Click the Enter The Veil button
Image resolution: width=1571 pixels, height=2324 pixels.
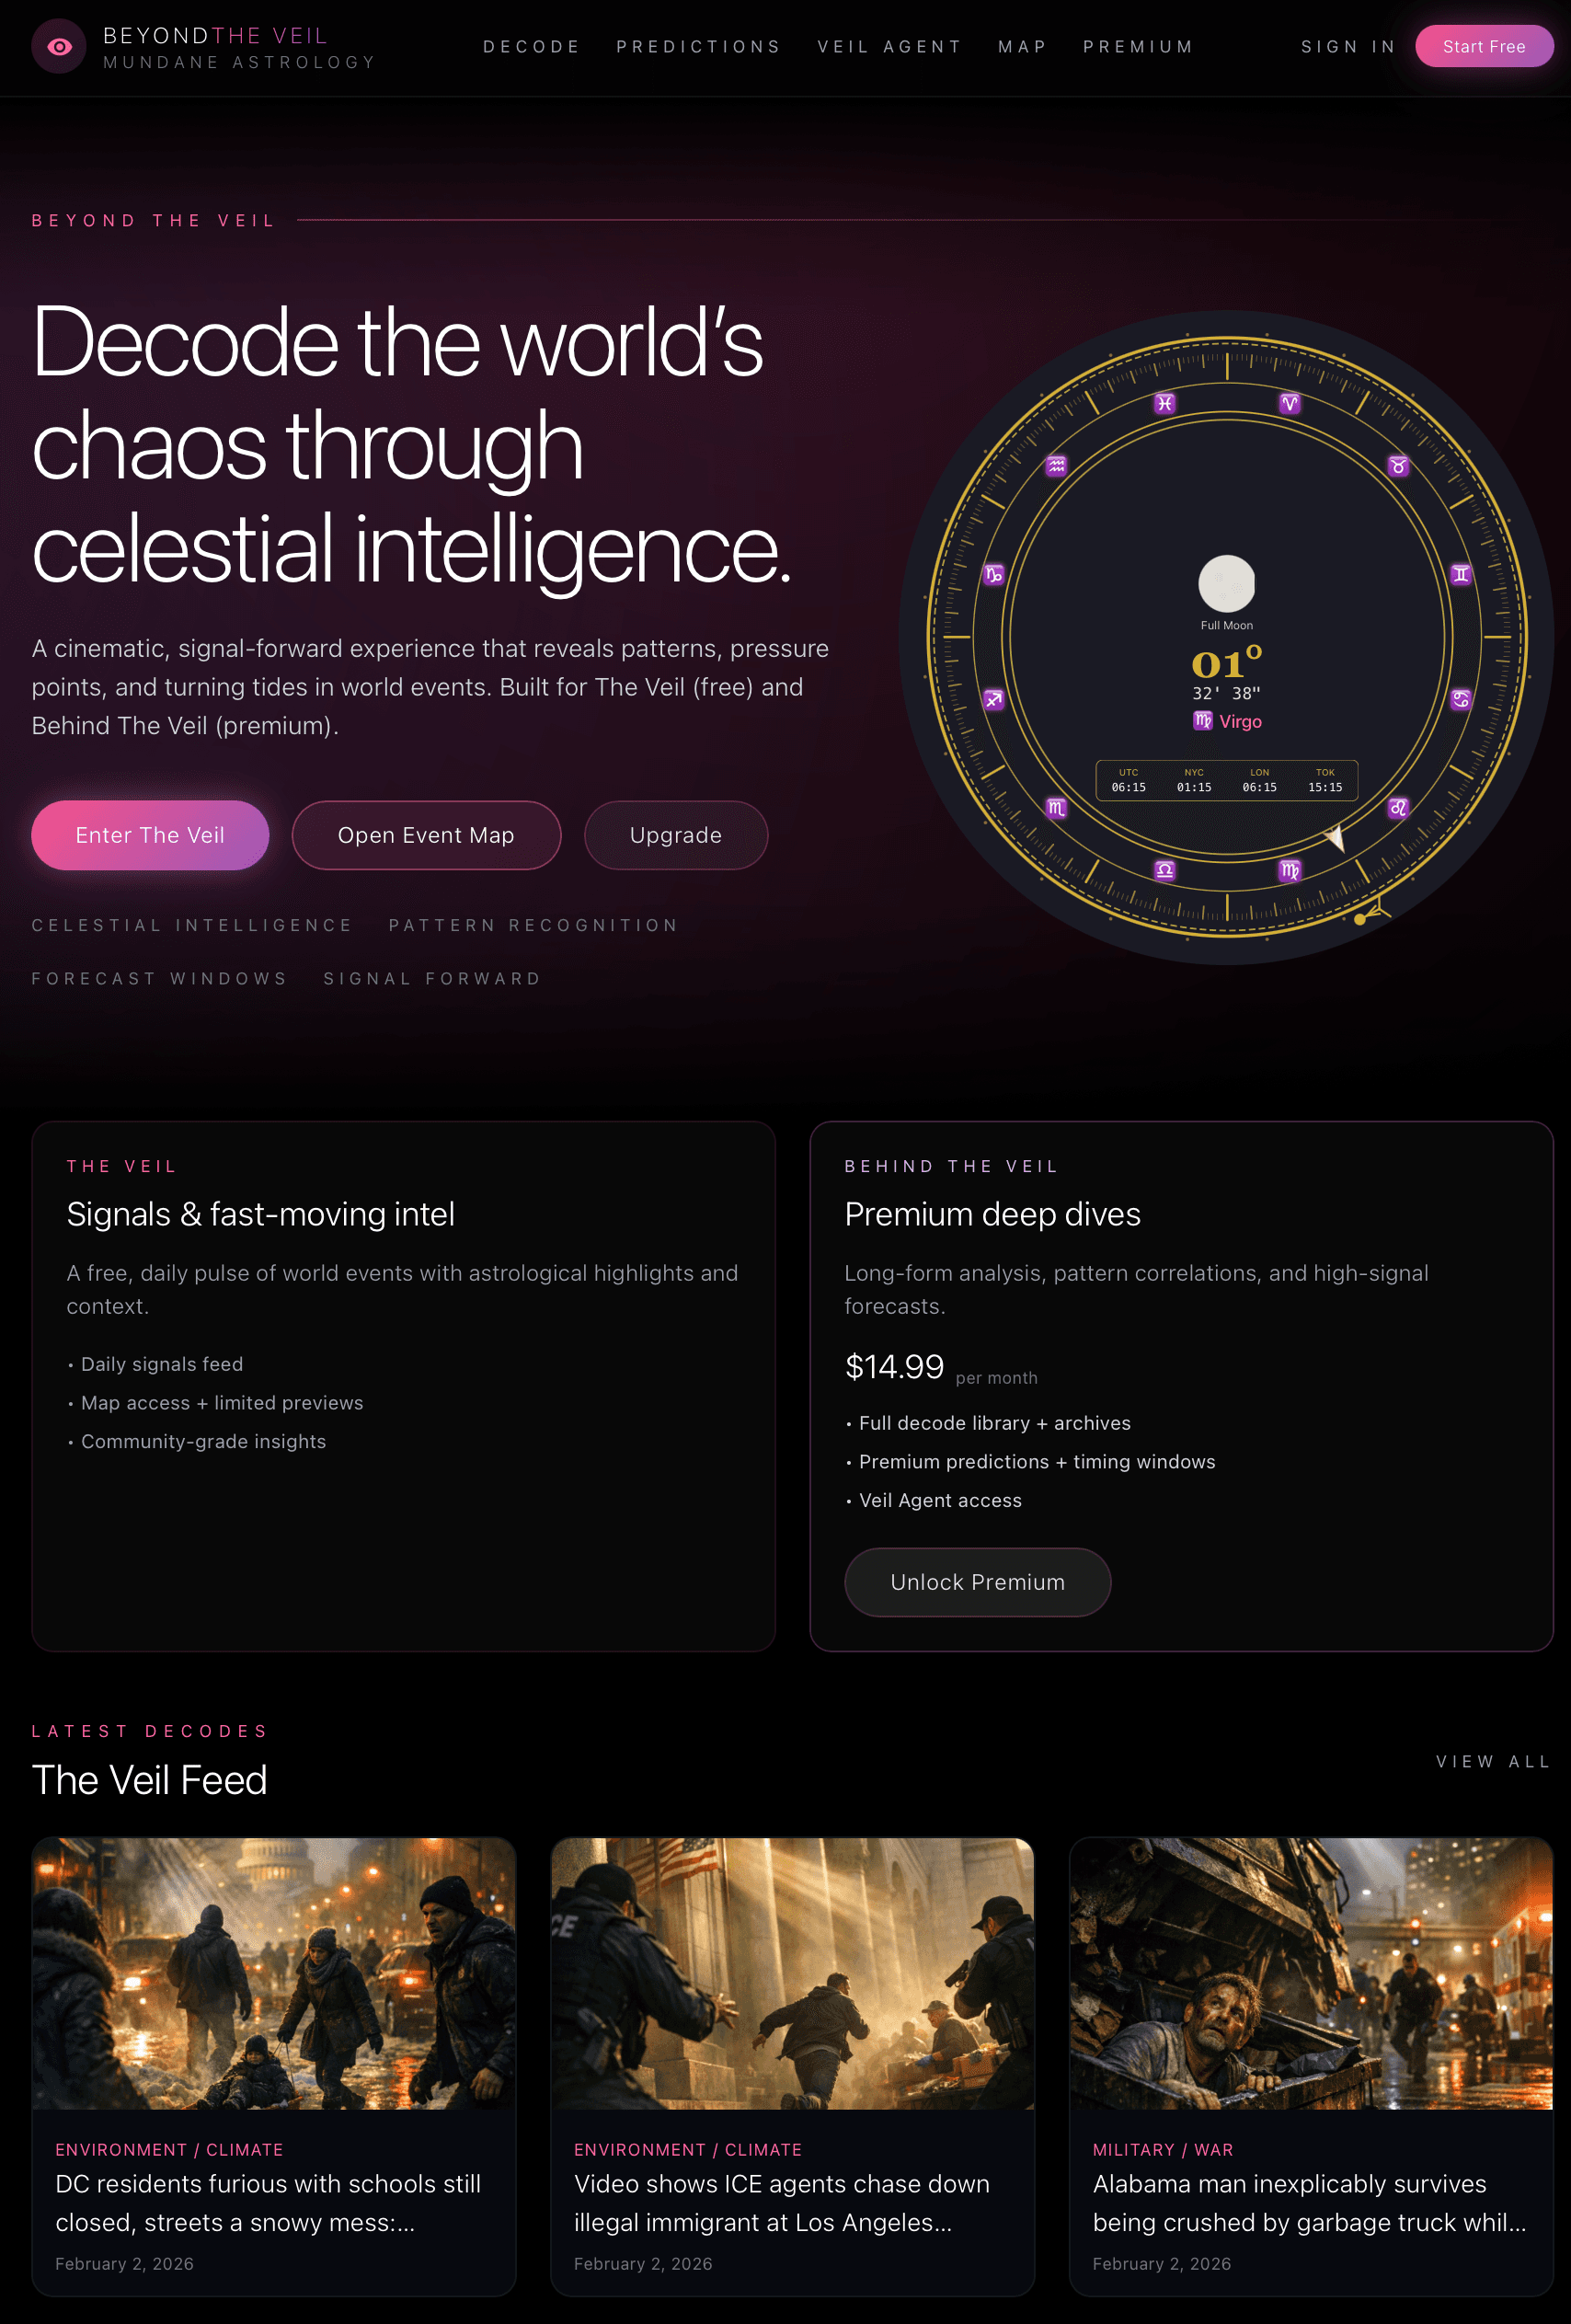point(150,835)
